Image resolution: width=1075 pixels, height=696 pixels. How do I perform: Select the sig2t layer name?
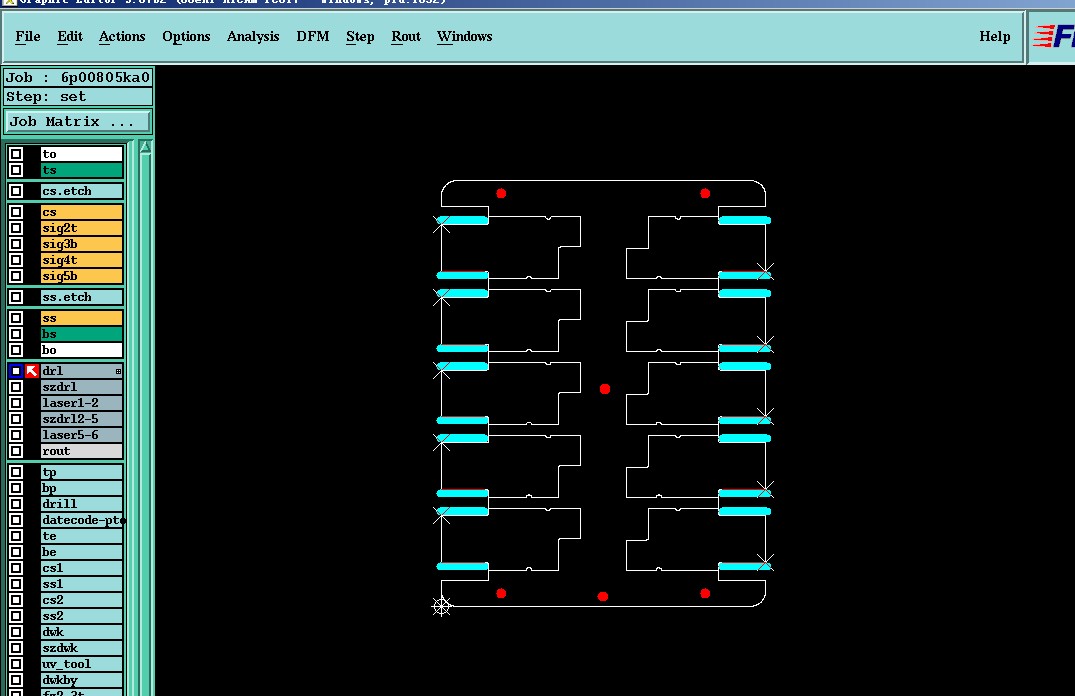[82, 228]
